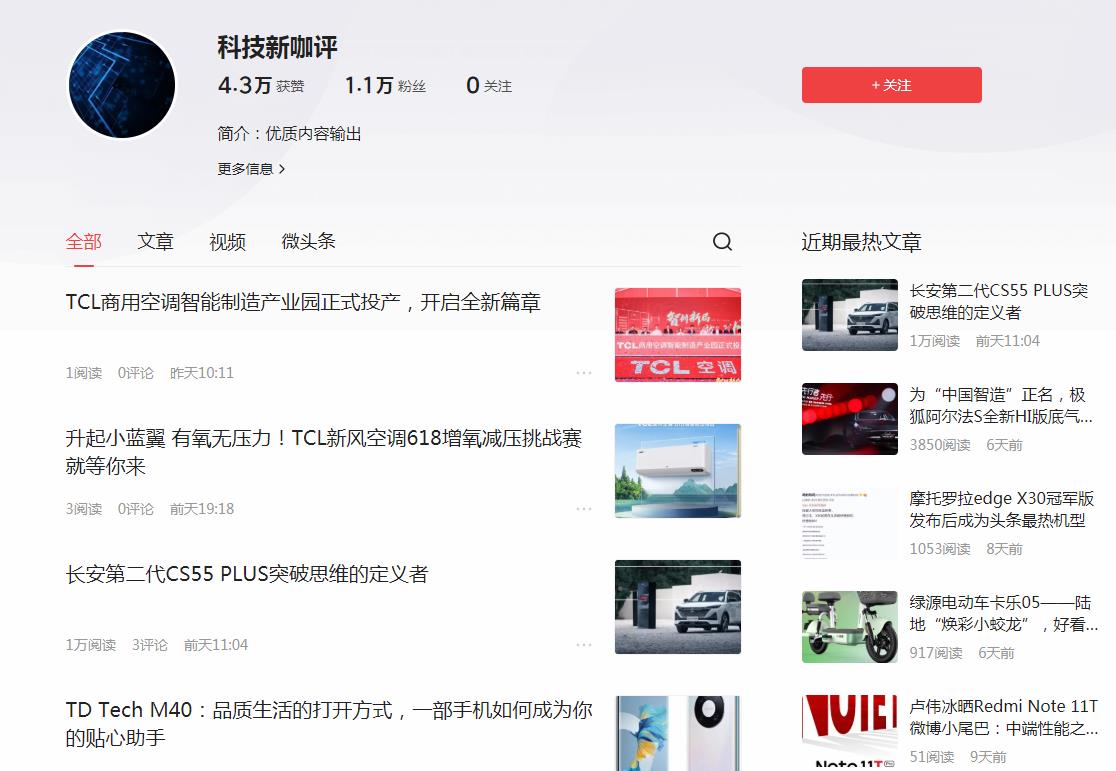Click the 科技新咖评 account name

coord(278,48)
